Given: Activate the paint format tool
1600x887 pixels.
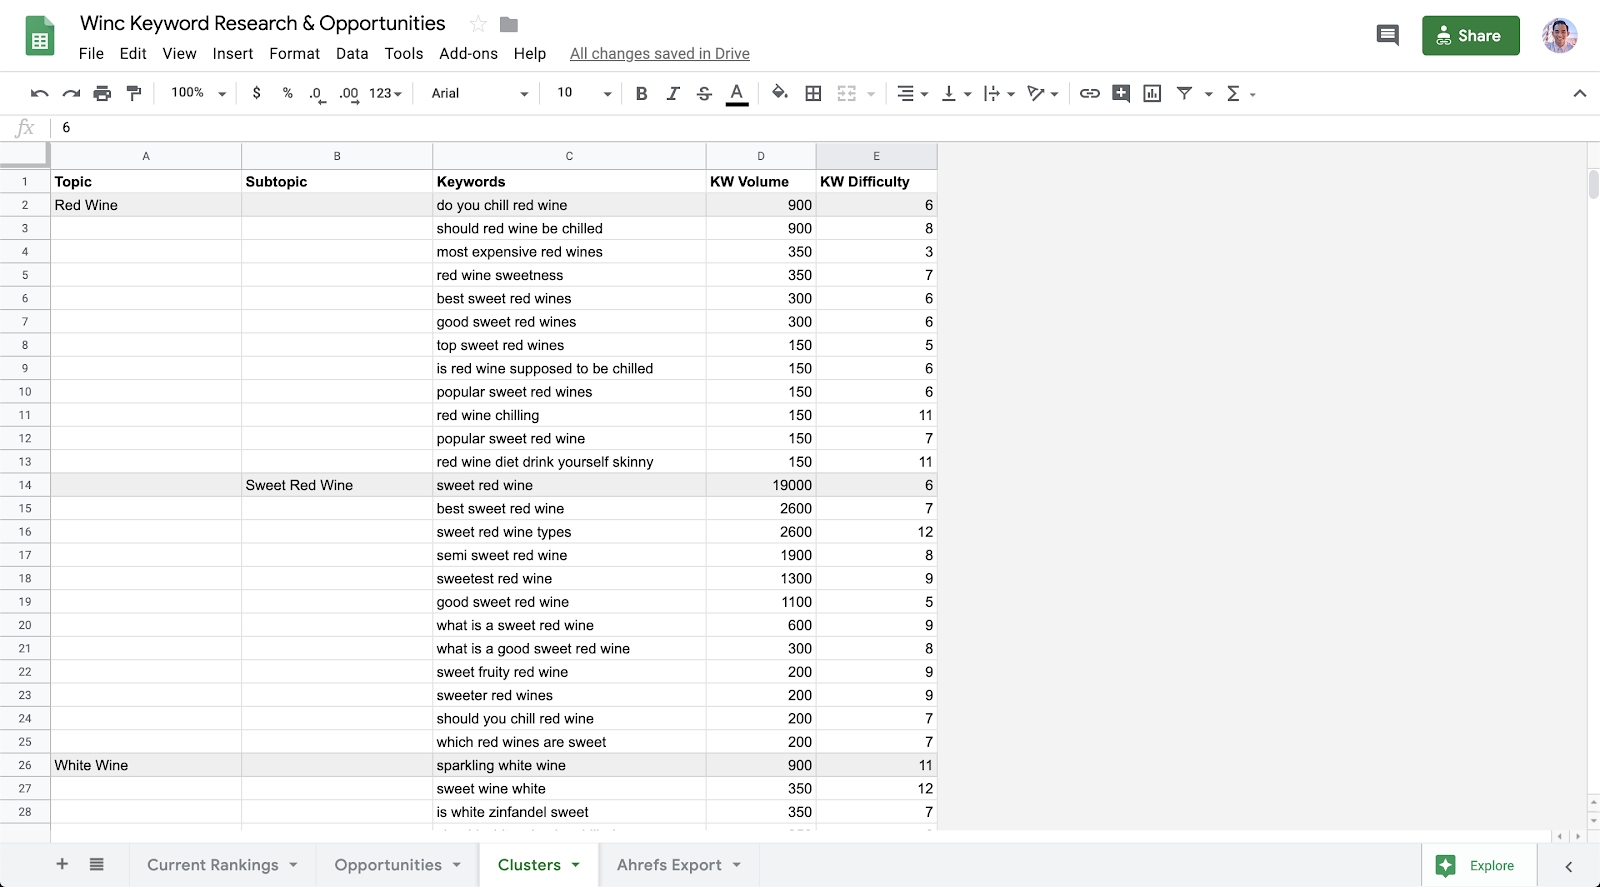Looking at the screenshot, I should [x=134, y=93].
